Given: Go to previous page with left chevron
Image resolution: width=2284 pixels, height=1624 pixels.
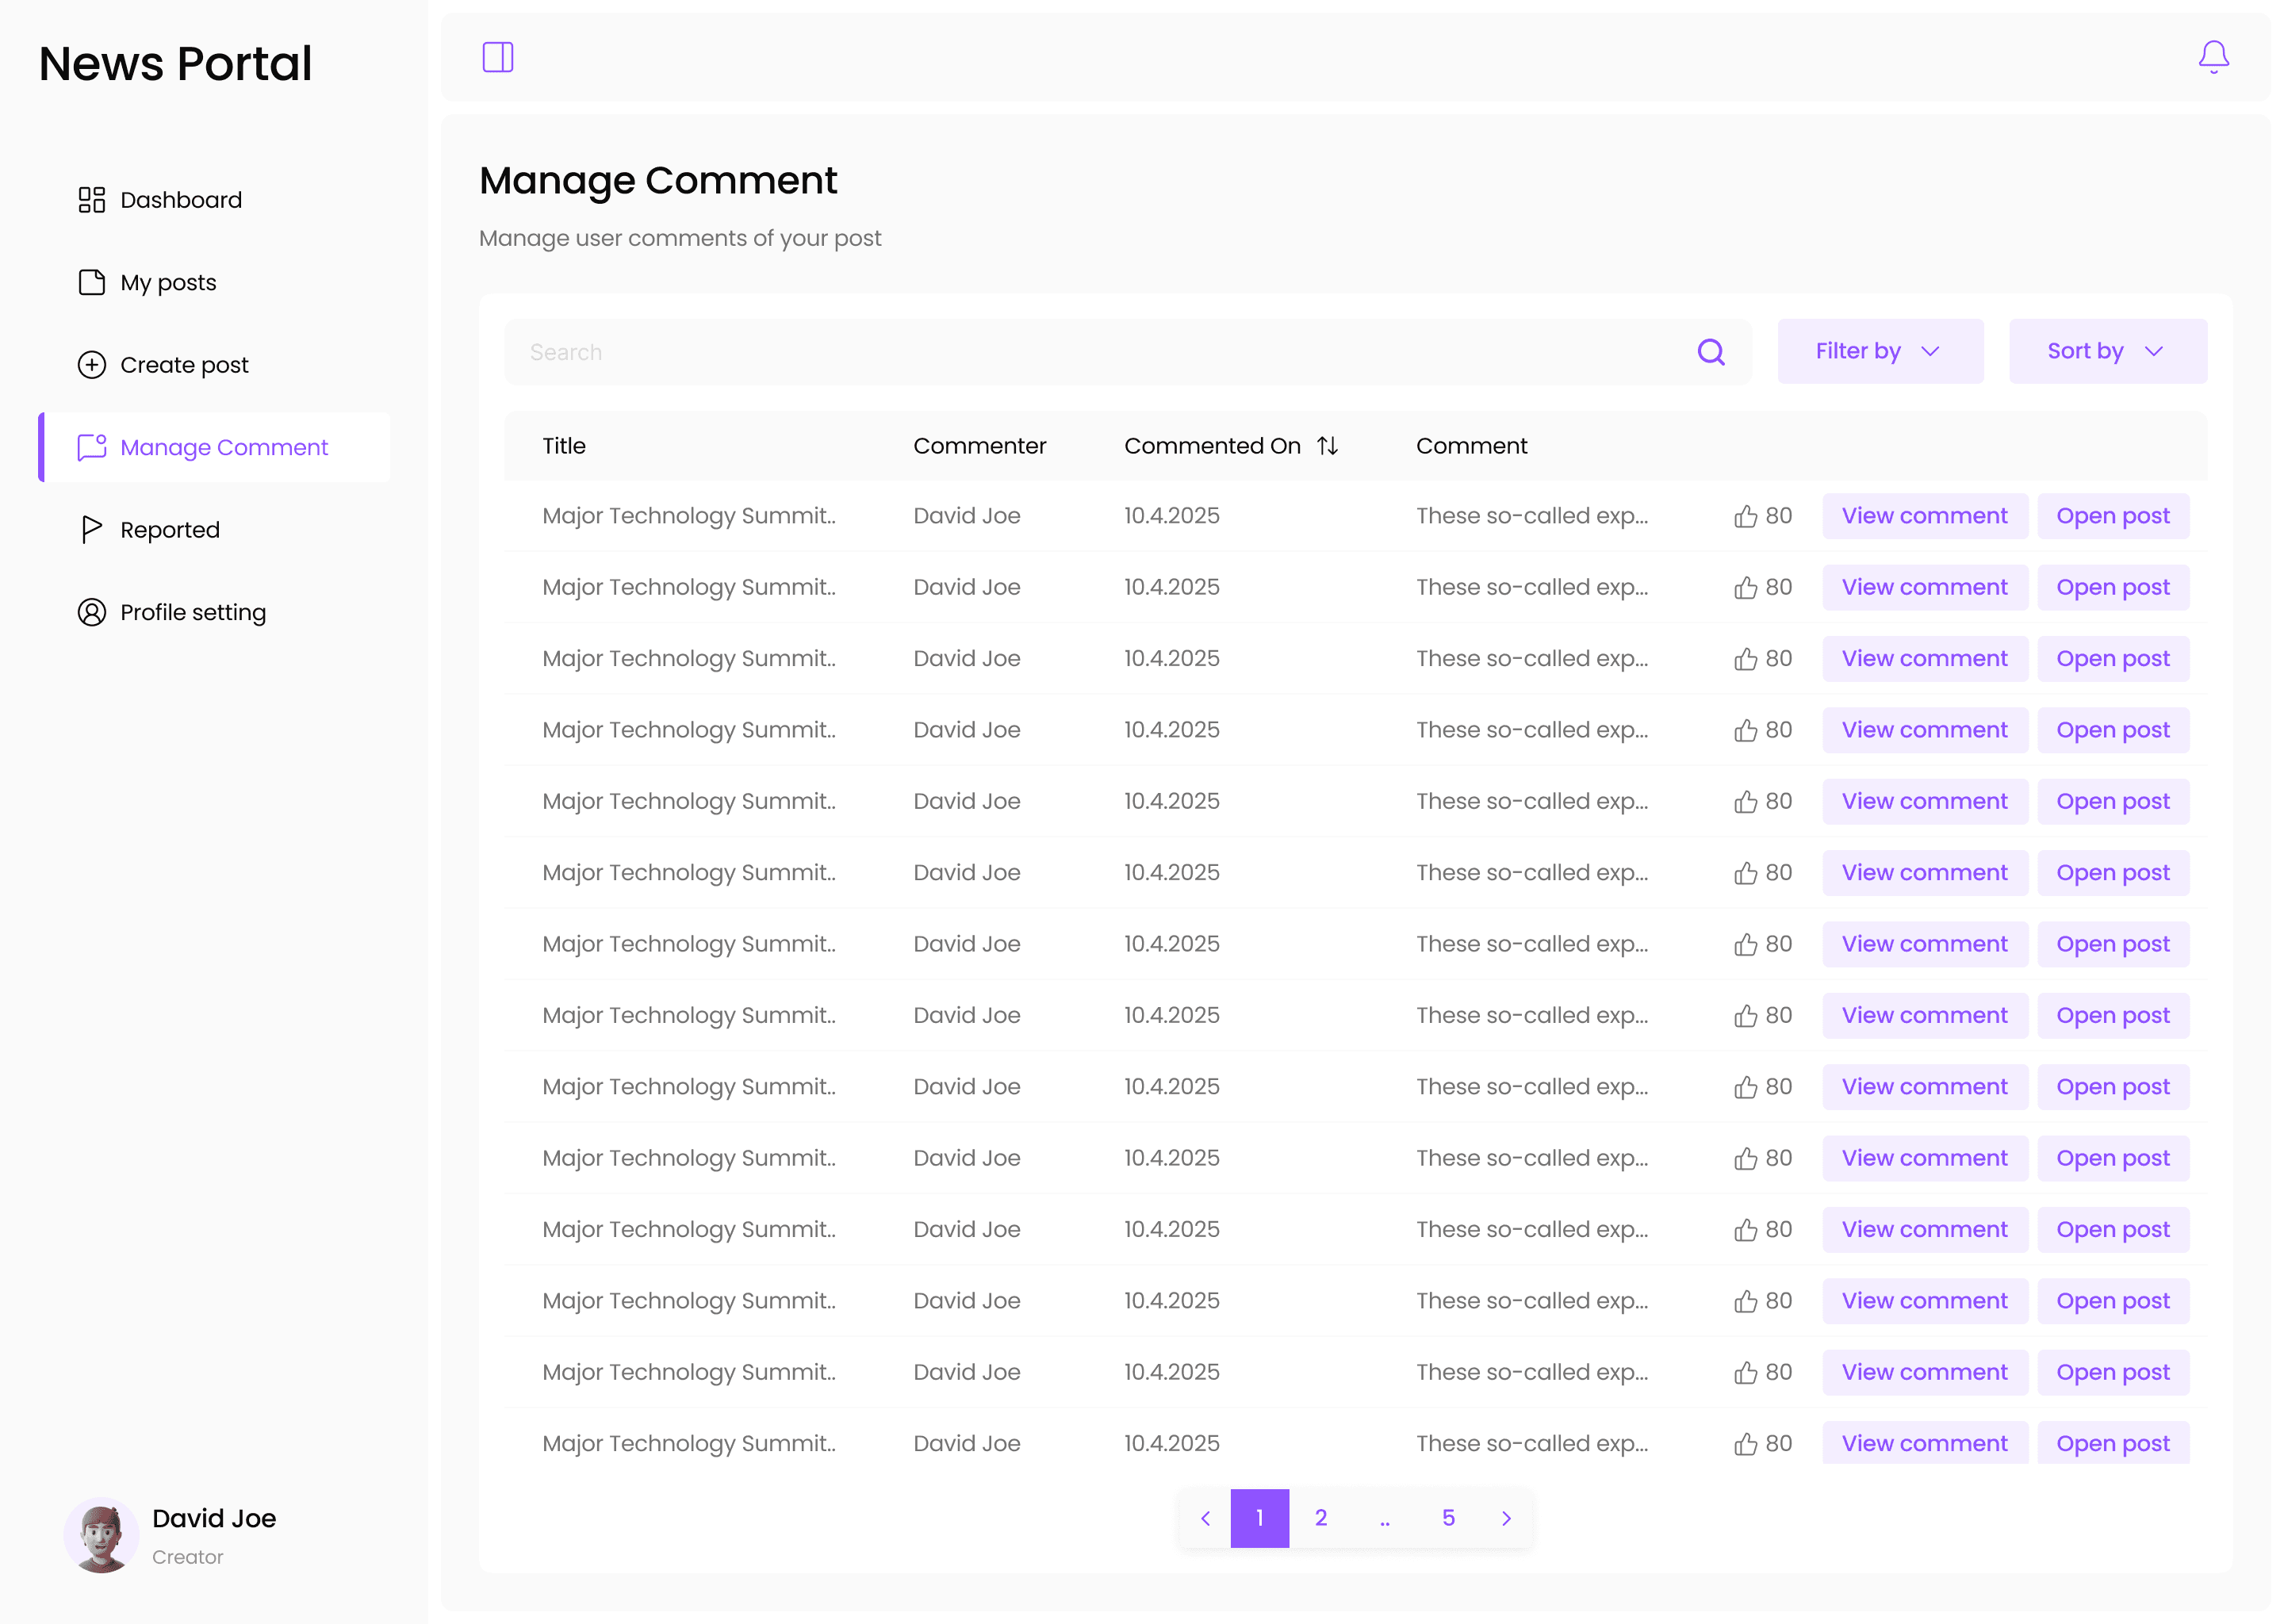Looking at the screenshot, I should tap(1205, 1518).
